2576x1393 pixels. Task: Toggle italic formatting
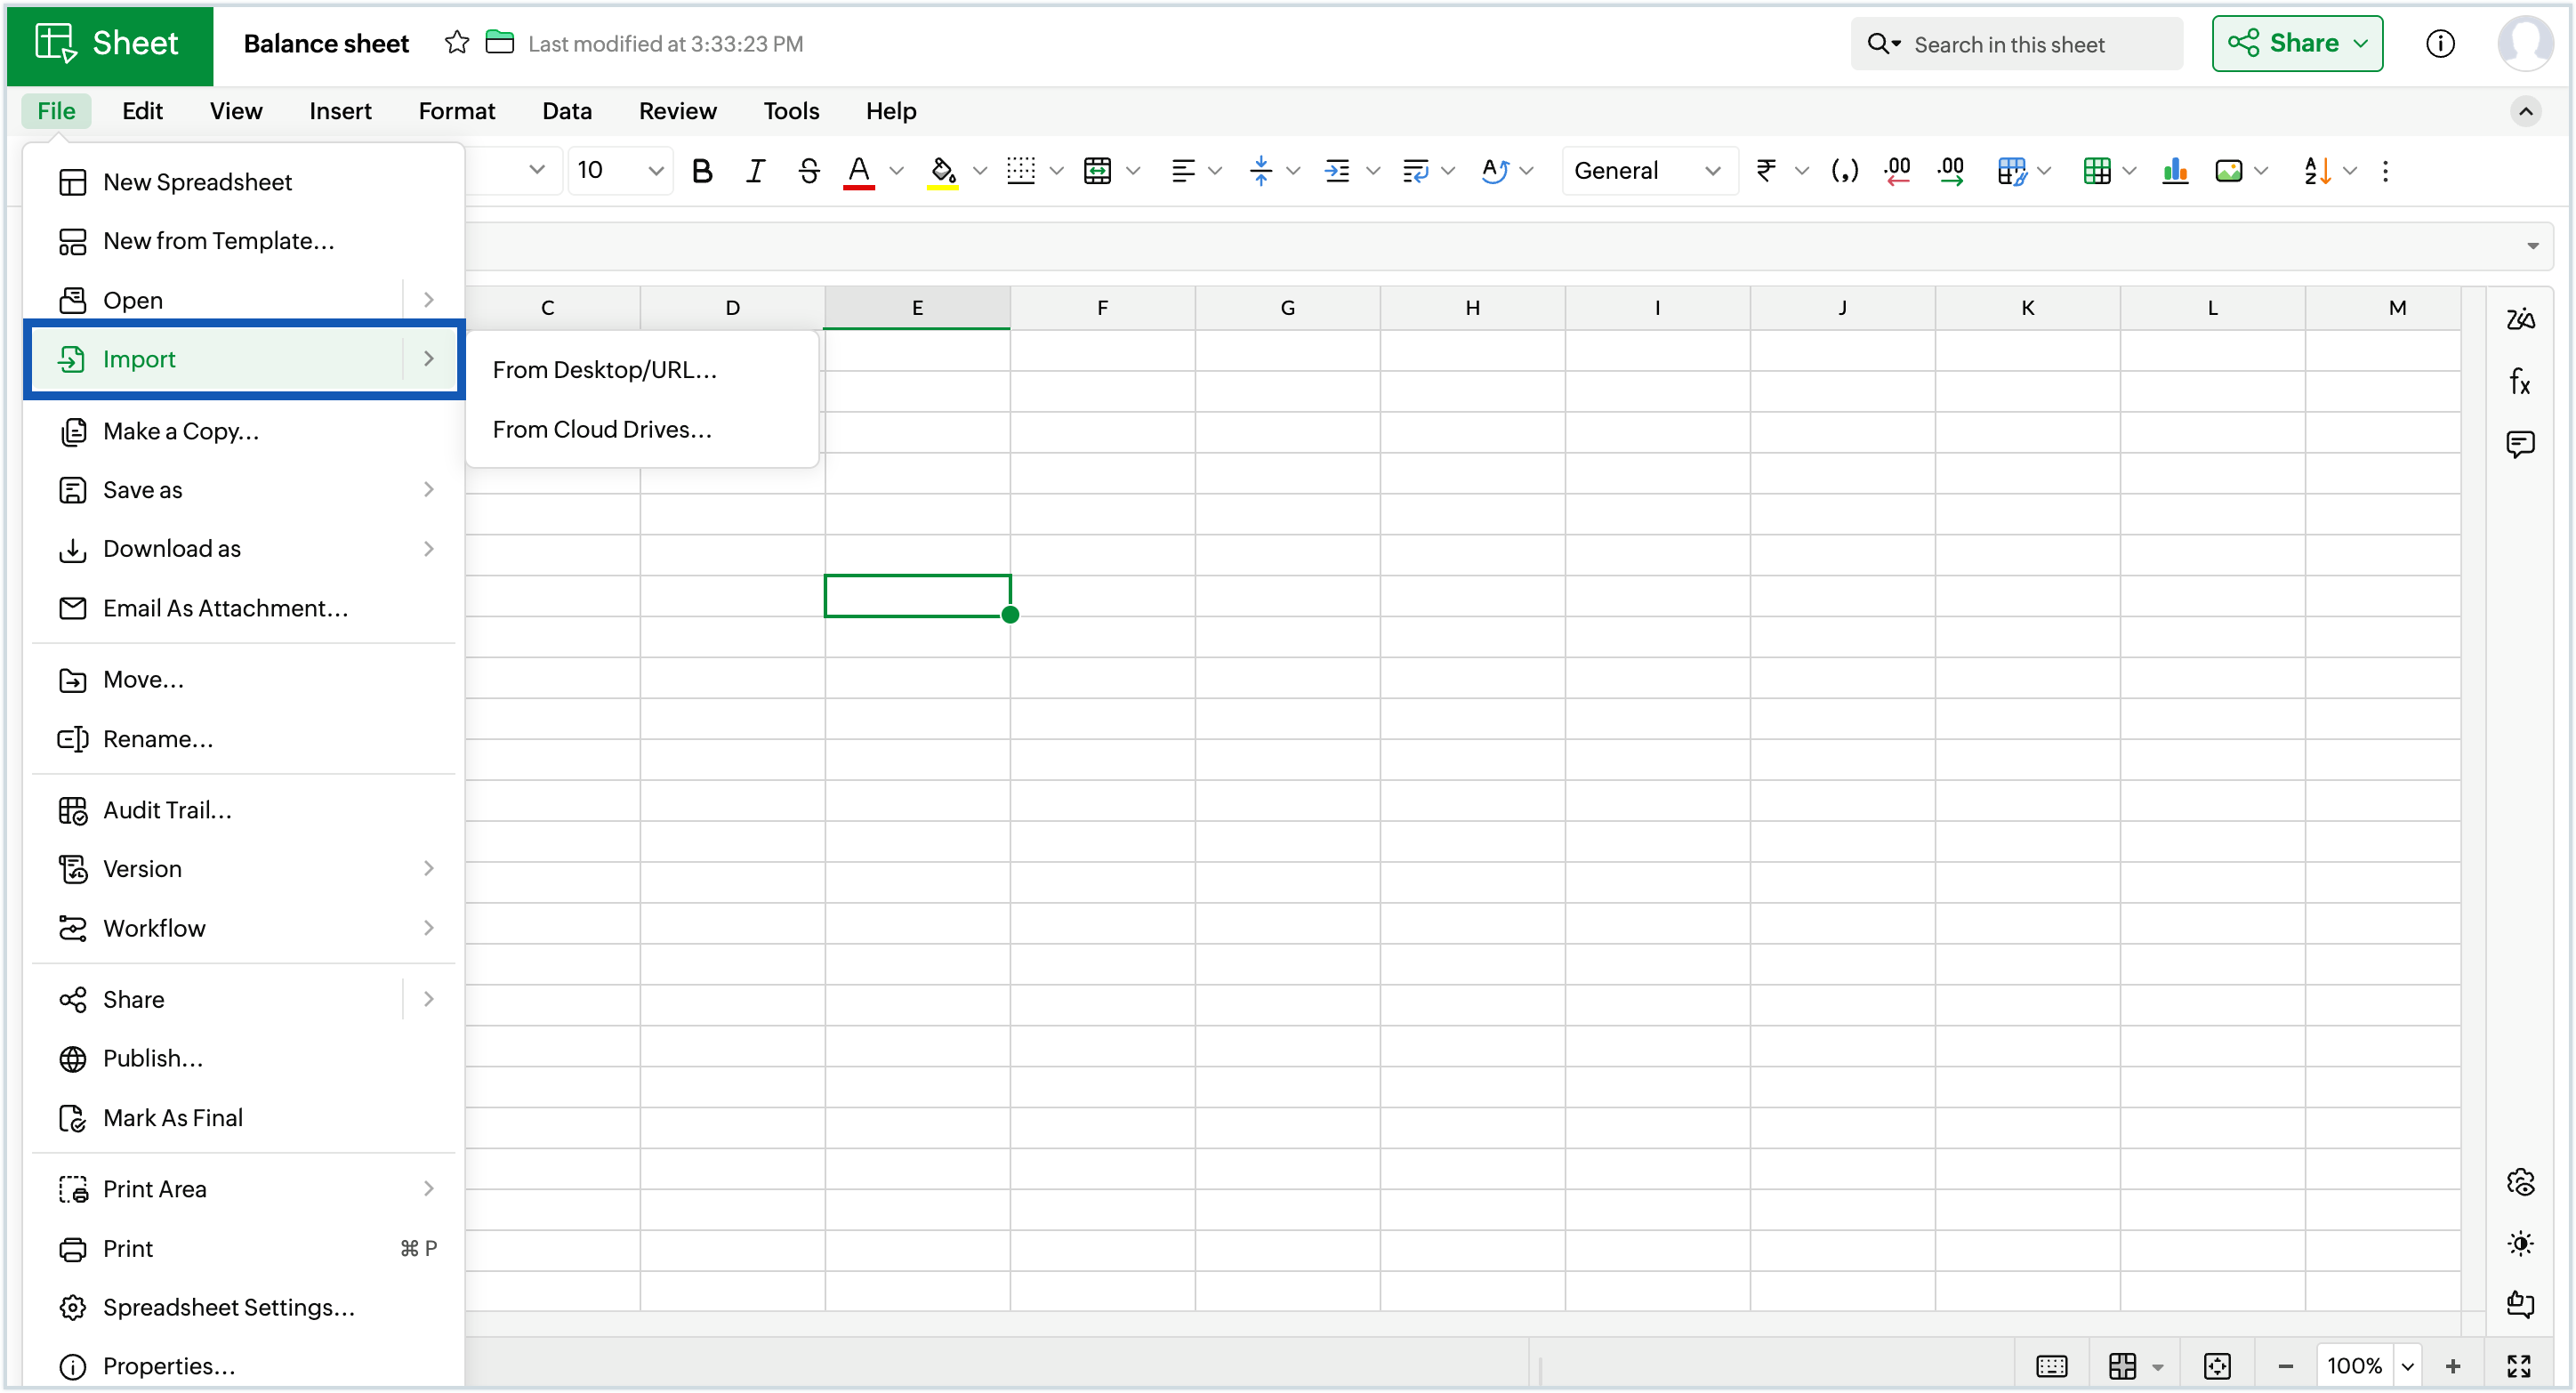pyautogui.click(x=755, y=171)
